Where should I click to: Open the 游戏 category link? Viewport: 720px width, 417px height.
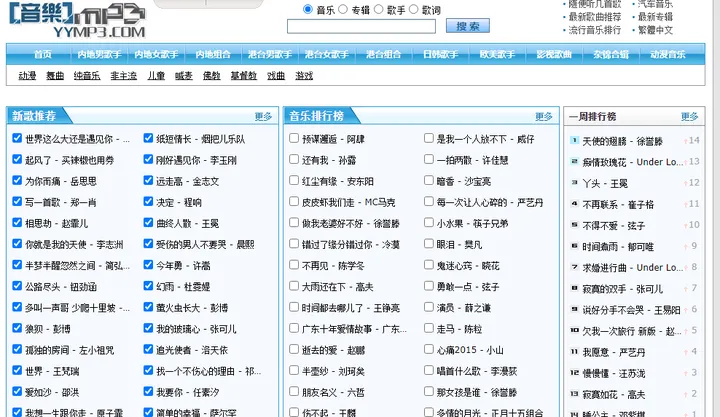tap(304, 75)
